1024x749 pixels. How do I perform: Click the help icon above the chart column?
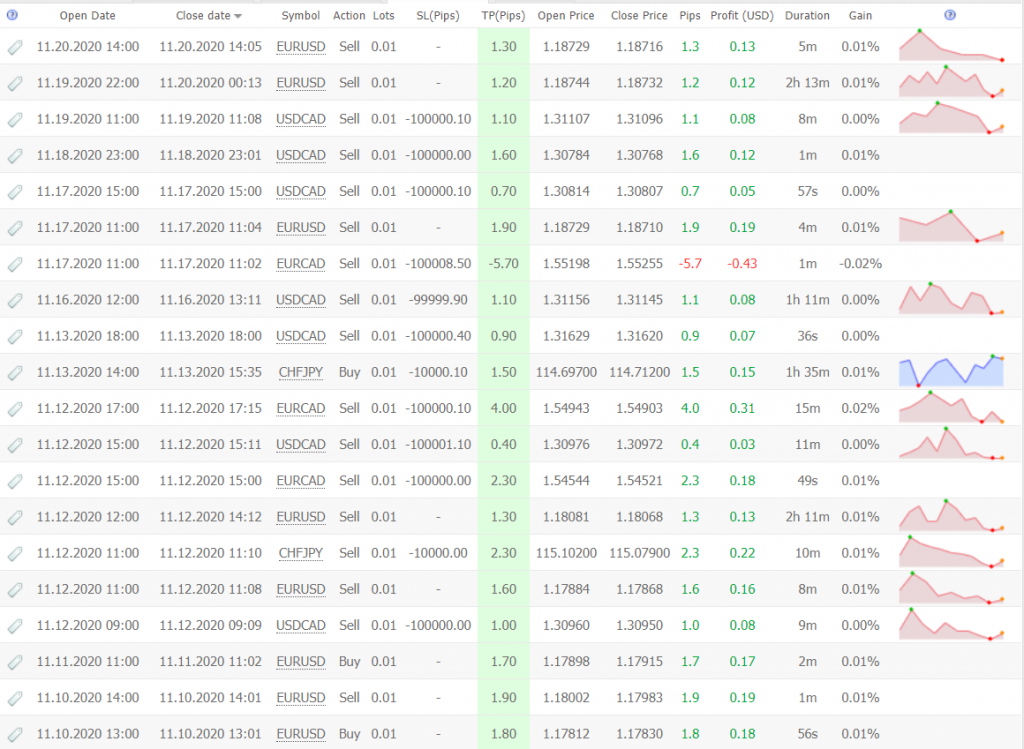pyautogui.click(x=949, y=15)
